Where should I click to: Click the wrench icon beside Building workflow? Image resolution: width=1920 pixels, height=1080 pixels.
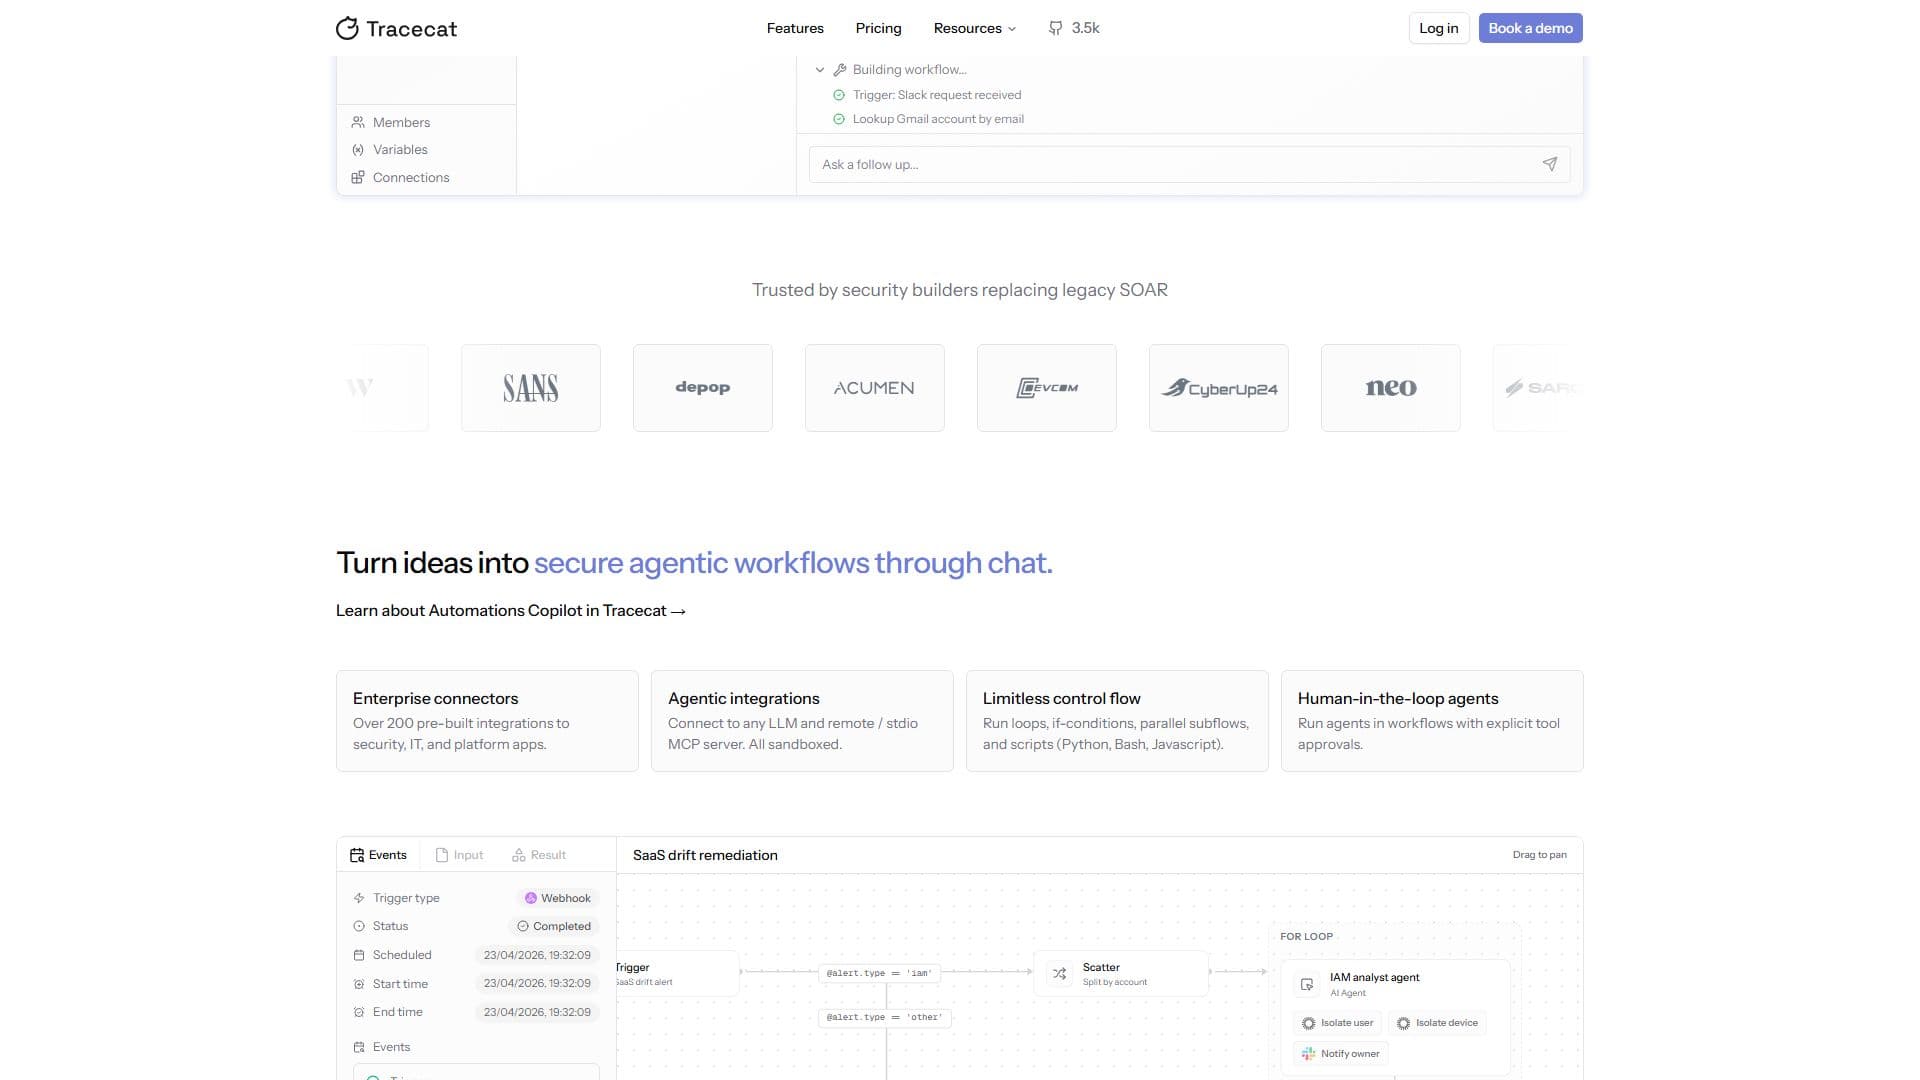[840, 69]
